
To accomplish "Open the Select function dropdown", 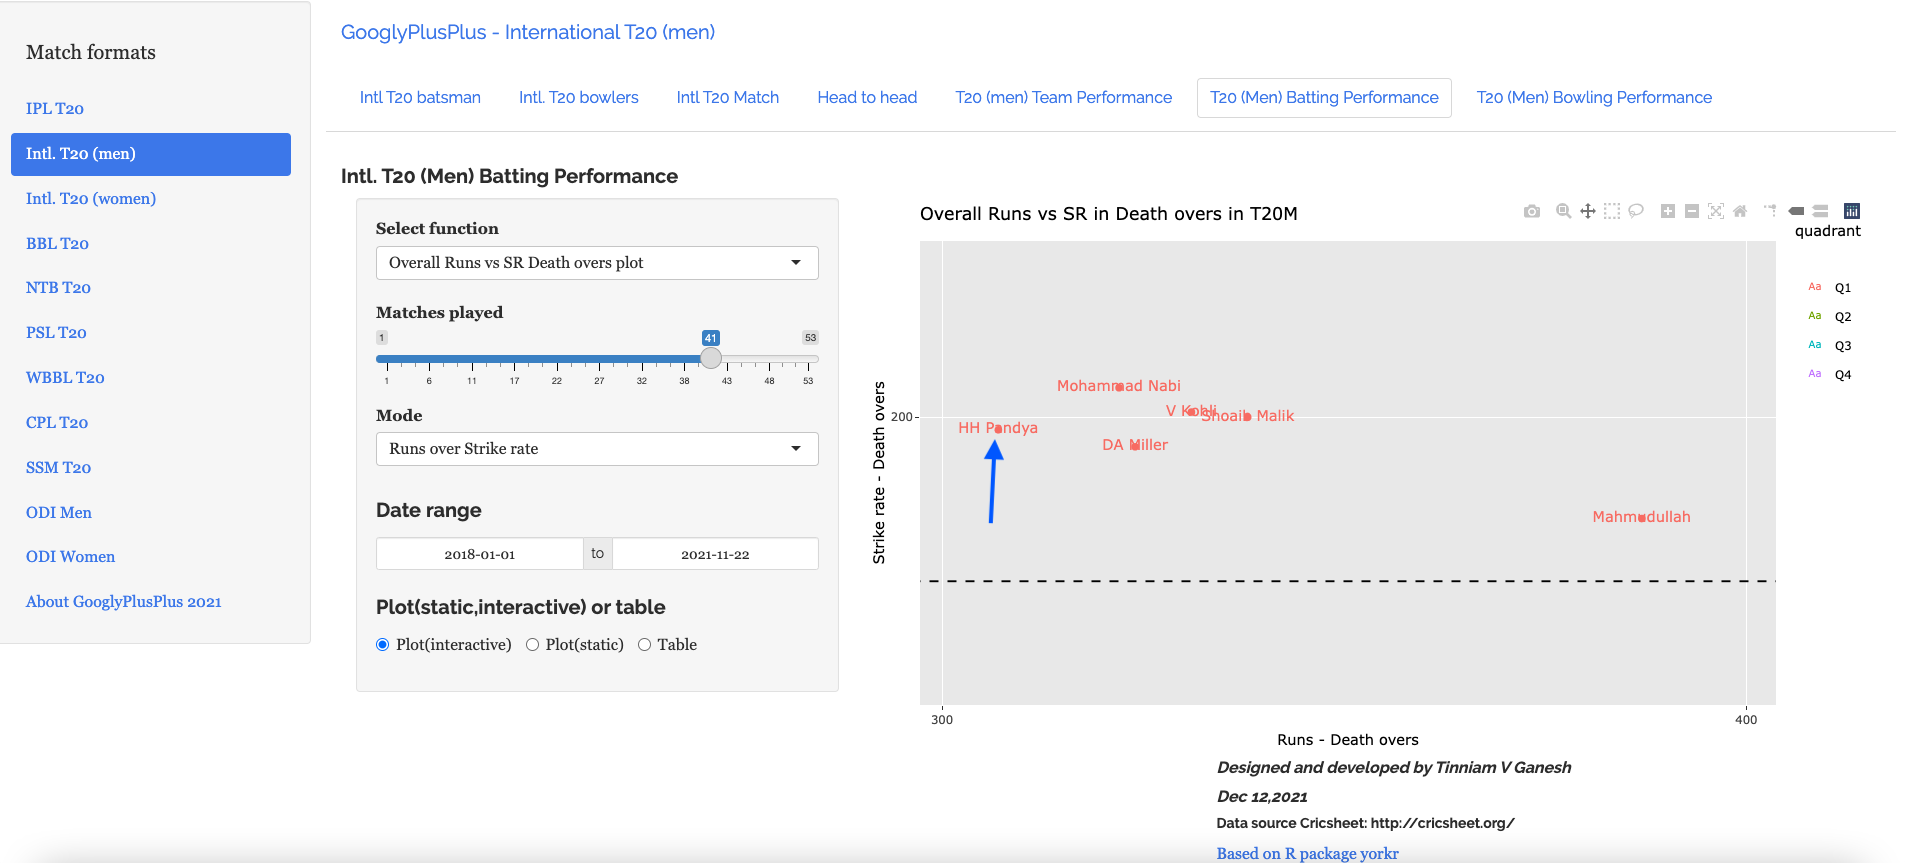I will (596, 263).
